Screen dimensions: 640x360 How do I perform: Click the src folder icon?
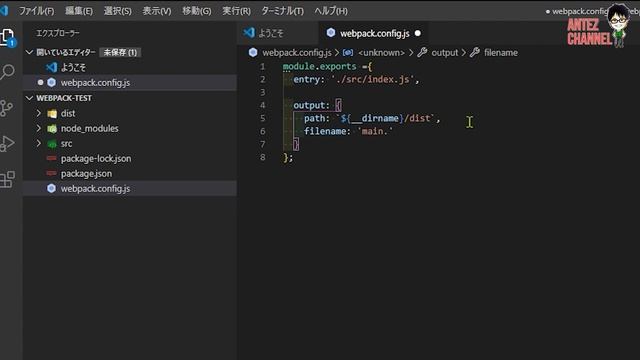click(52, 144)
